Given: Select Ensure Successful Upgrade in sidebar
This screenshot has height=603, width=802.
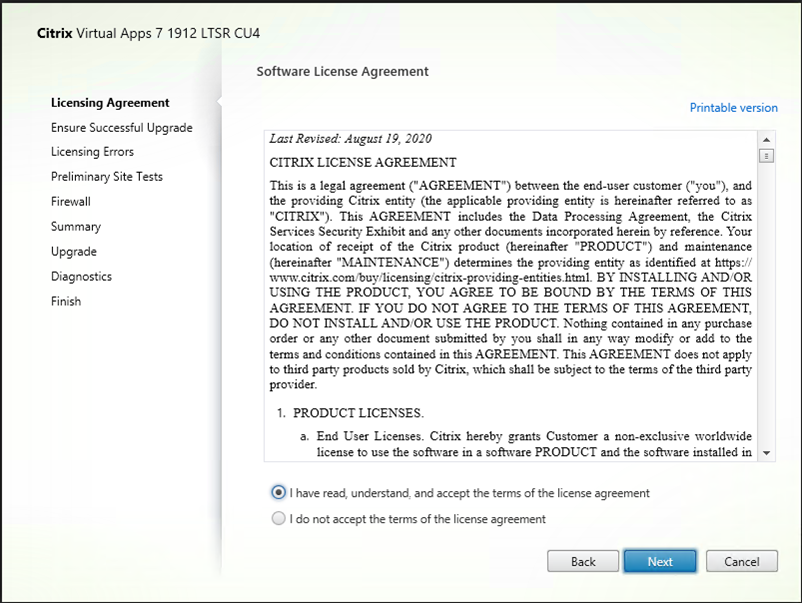Looking at the screenshot, I should [x=121, y=128].
